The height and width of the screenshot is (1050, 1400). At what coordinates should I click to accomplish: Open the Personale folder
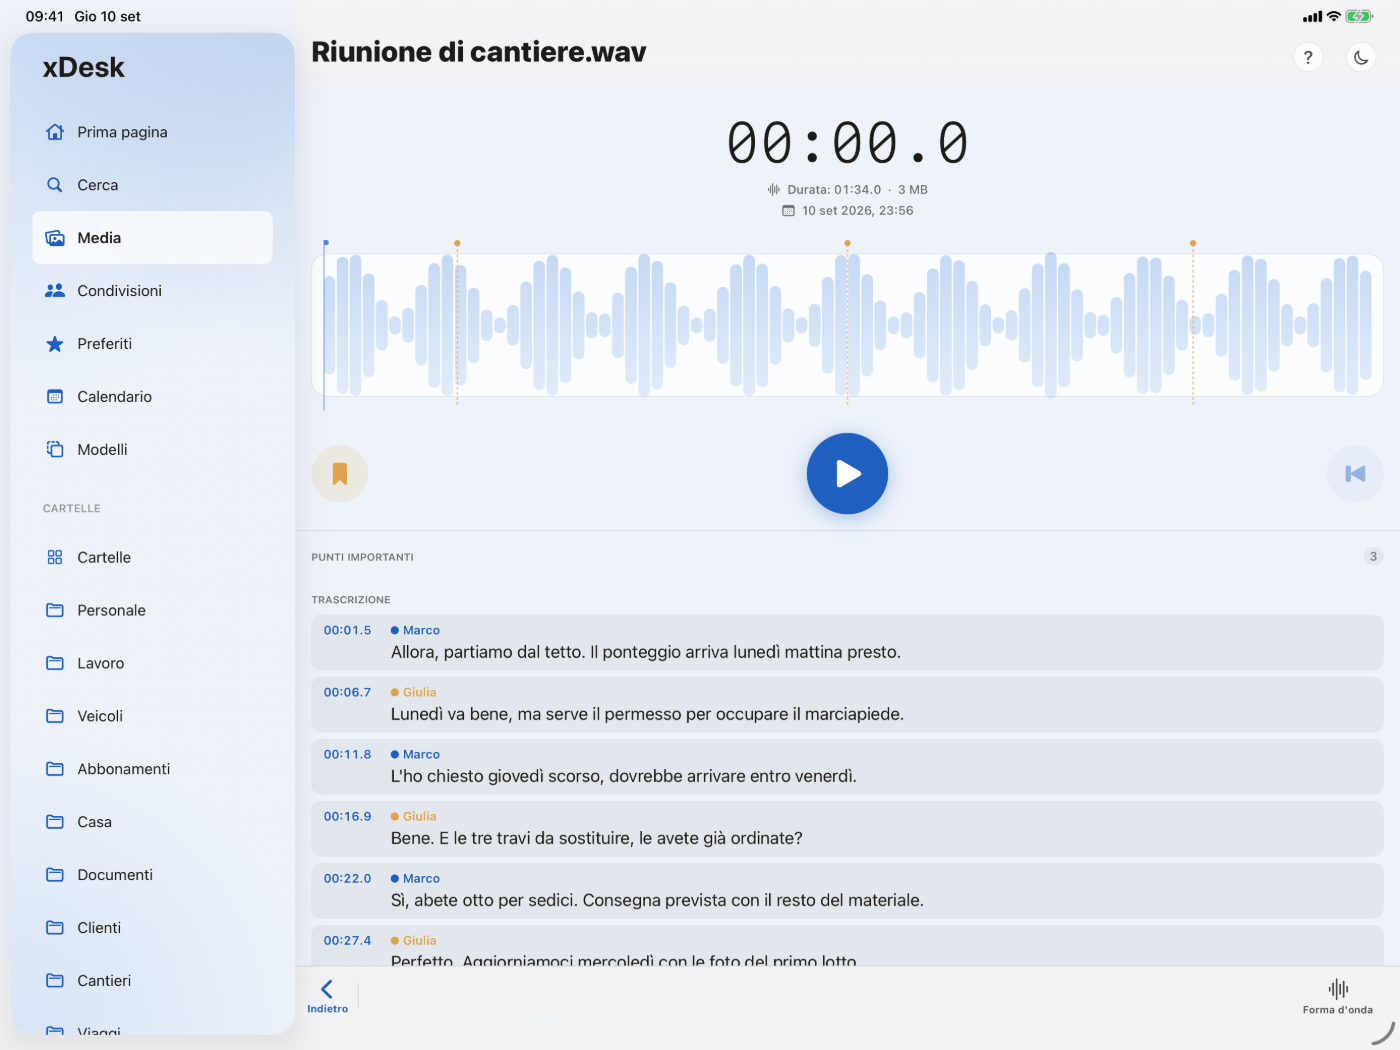[152, 610]
